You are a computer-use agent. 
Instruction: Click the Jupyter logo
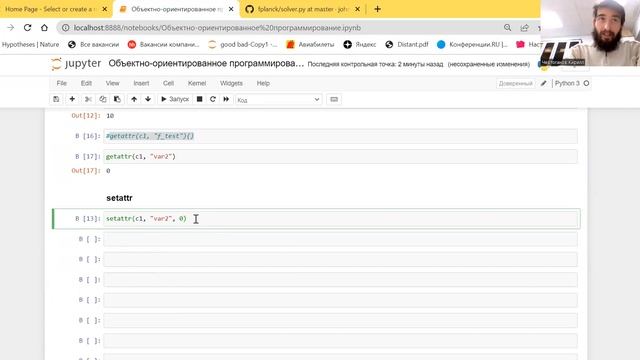click(x=76, y=64)
